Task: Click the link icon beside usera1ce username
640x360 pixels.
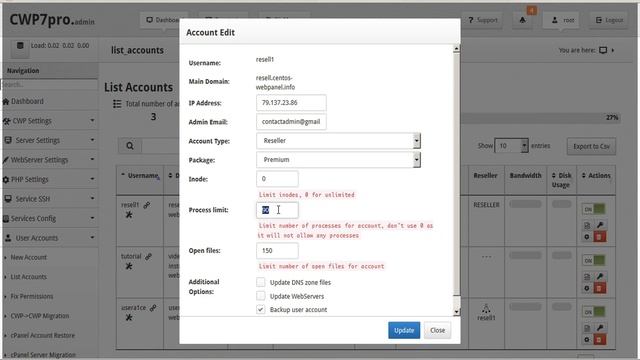Action: click(x=153, y=308)
